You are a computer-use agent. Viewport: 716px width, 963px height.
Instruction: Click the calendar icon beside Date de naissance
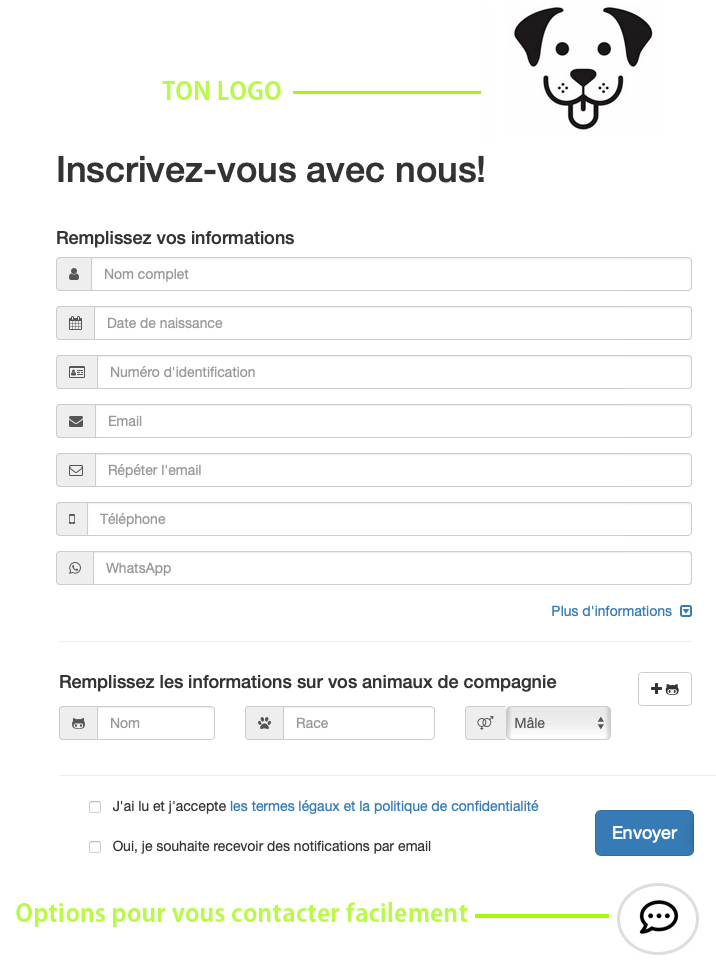(76, 323)
